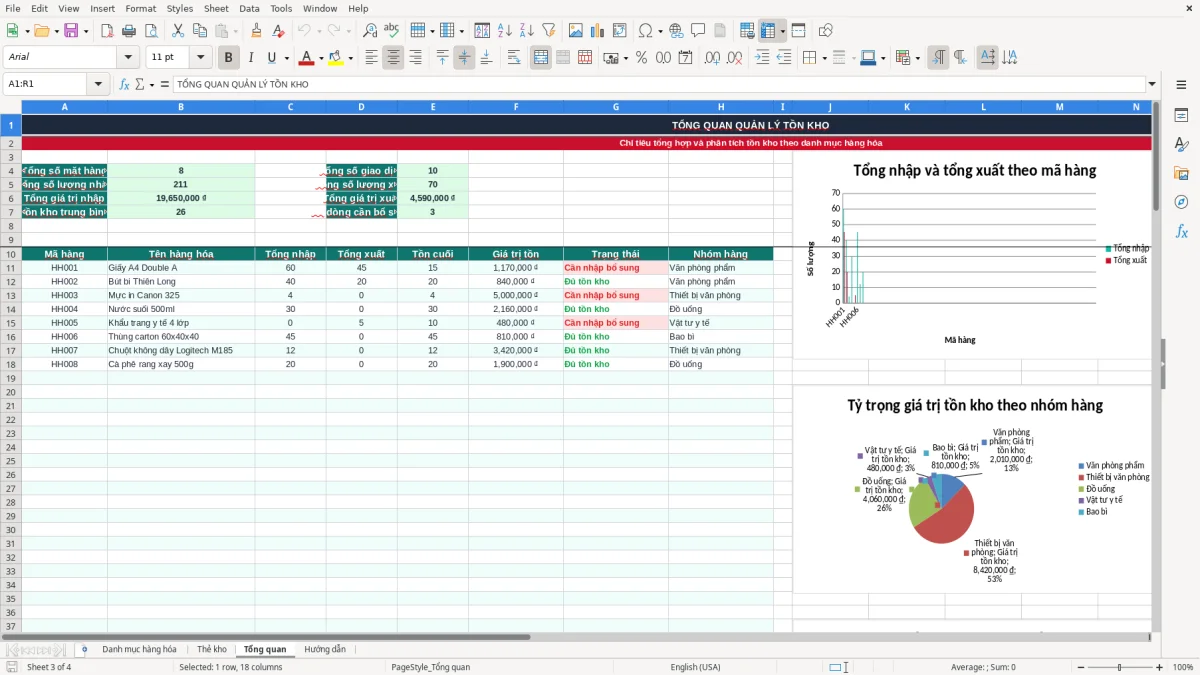Apply the red font color swatch
The width and height of the screenshot is (1200, 675).
(x=306, y=58)
